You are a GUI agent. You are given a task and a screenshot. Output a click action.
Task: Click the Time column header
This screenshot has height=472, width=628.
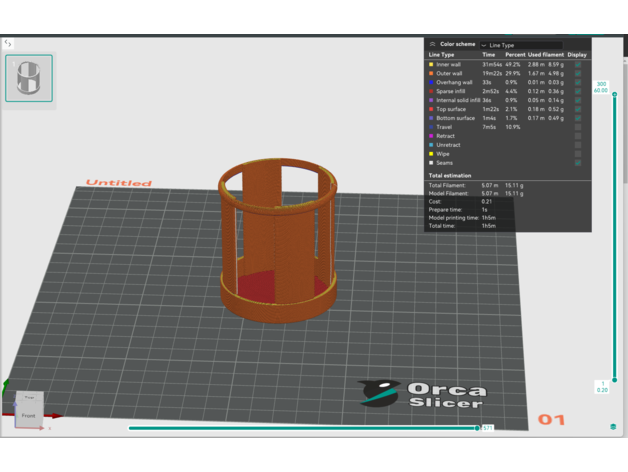(x=489, y=55)
